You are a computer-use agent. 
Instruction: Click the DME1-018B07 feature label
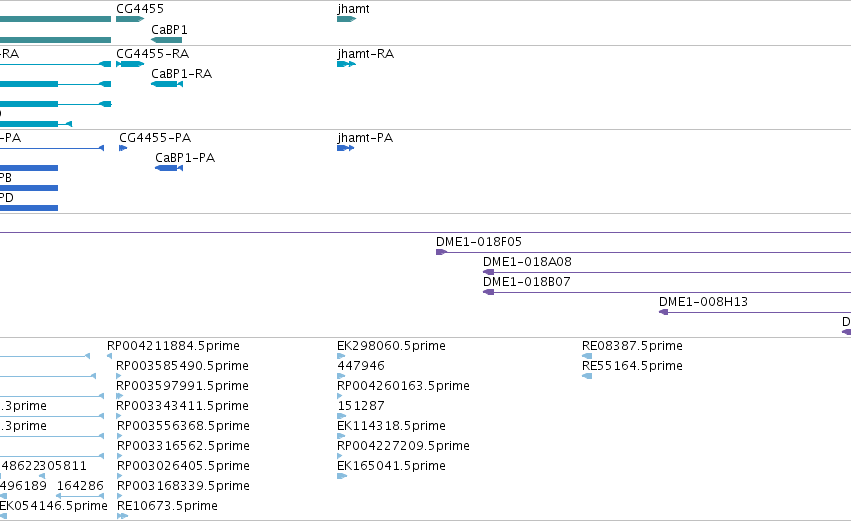click(x=526, y=282)
